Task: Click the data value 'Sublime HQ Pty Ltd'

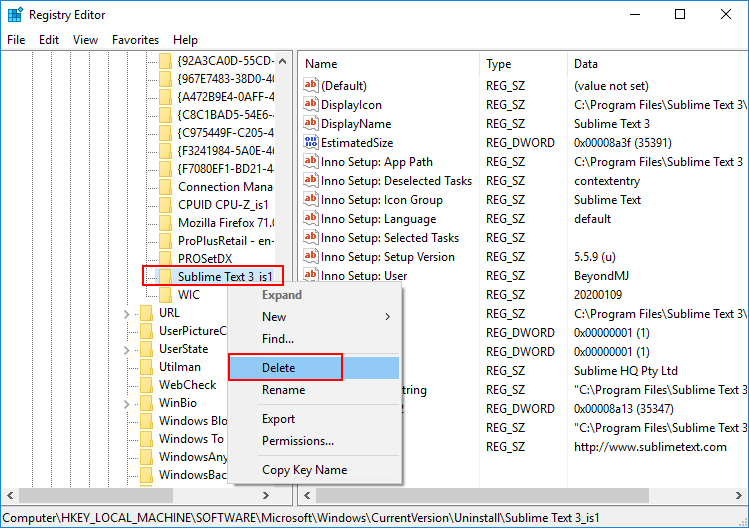Action: click(x=626, y=371)
